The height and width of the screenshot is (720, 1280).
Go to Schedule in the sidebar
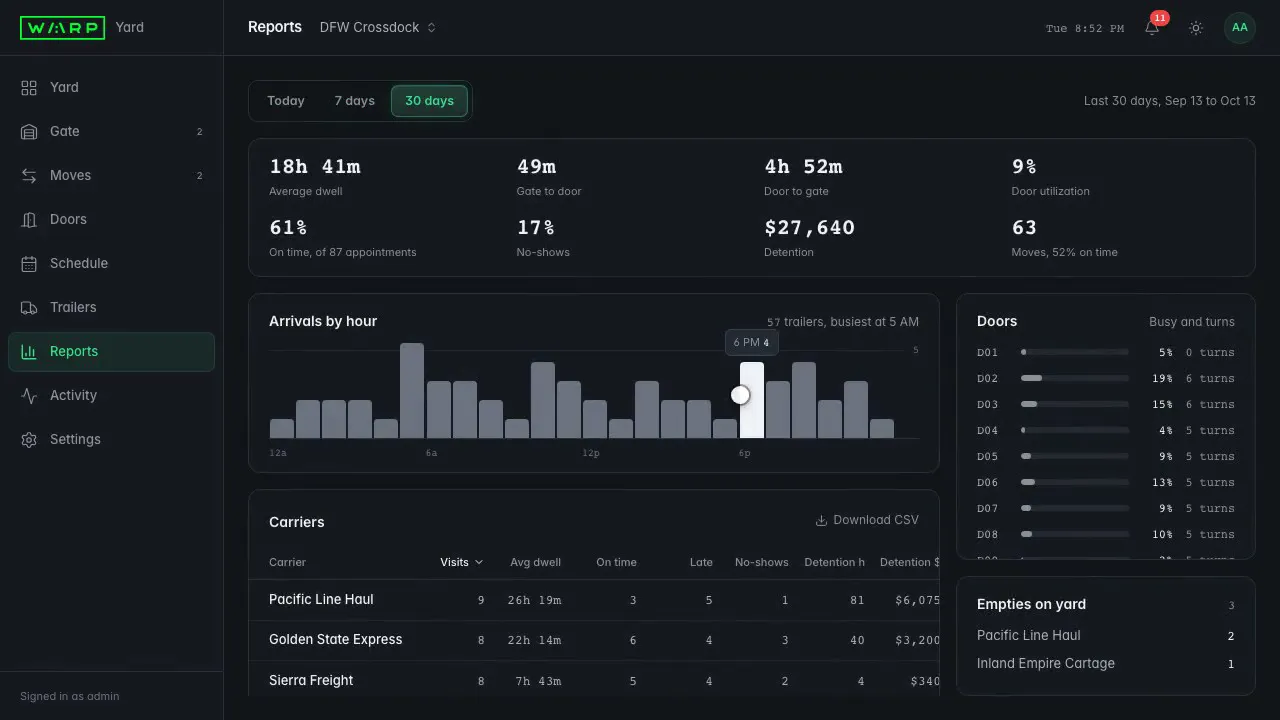[111, 264]
